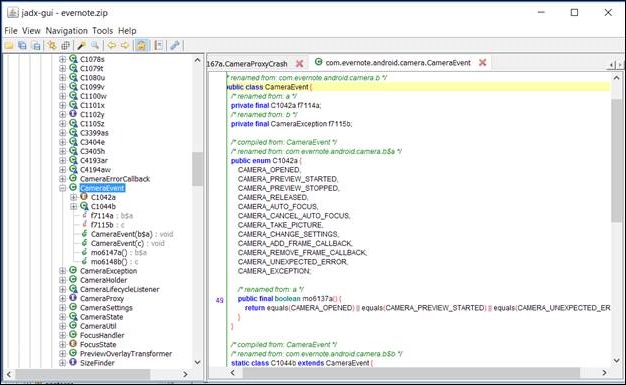Click the code editor vertical scrollbar thumb
This screenshot has width=626, height=385.
coord(616,160)
